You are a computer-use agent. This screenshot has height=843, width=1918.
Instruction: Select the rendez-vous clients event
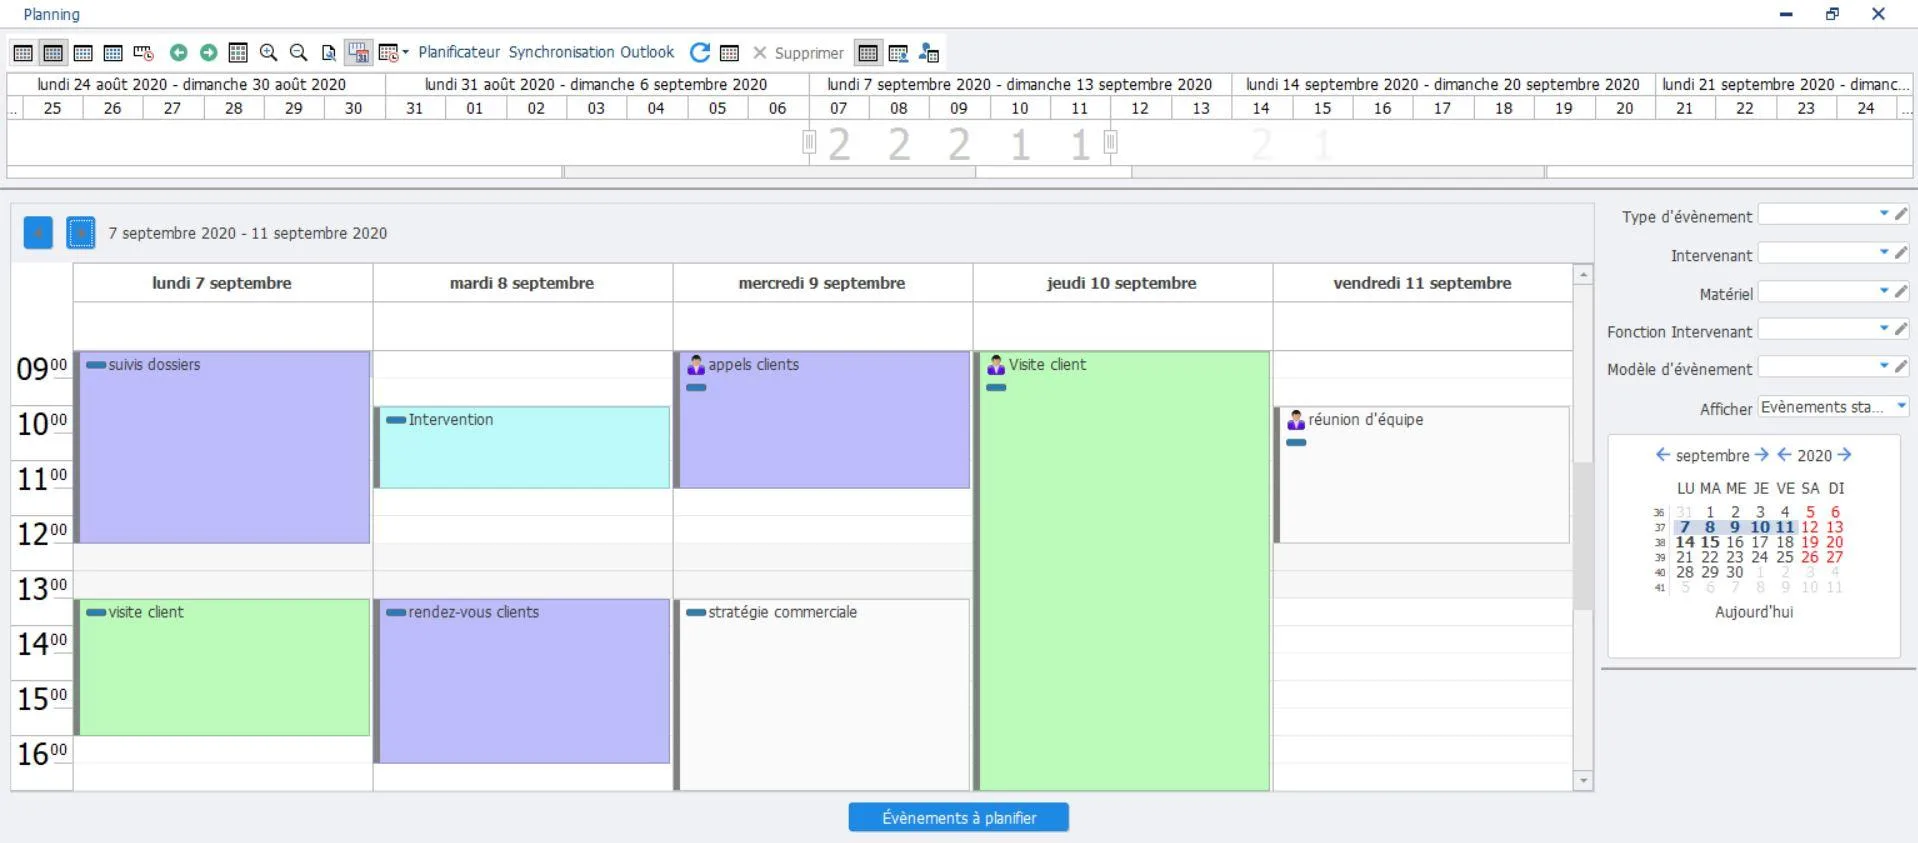pyautogui.click(x=522, y=681)
